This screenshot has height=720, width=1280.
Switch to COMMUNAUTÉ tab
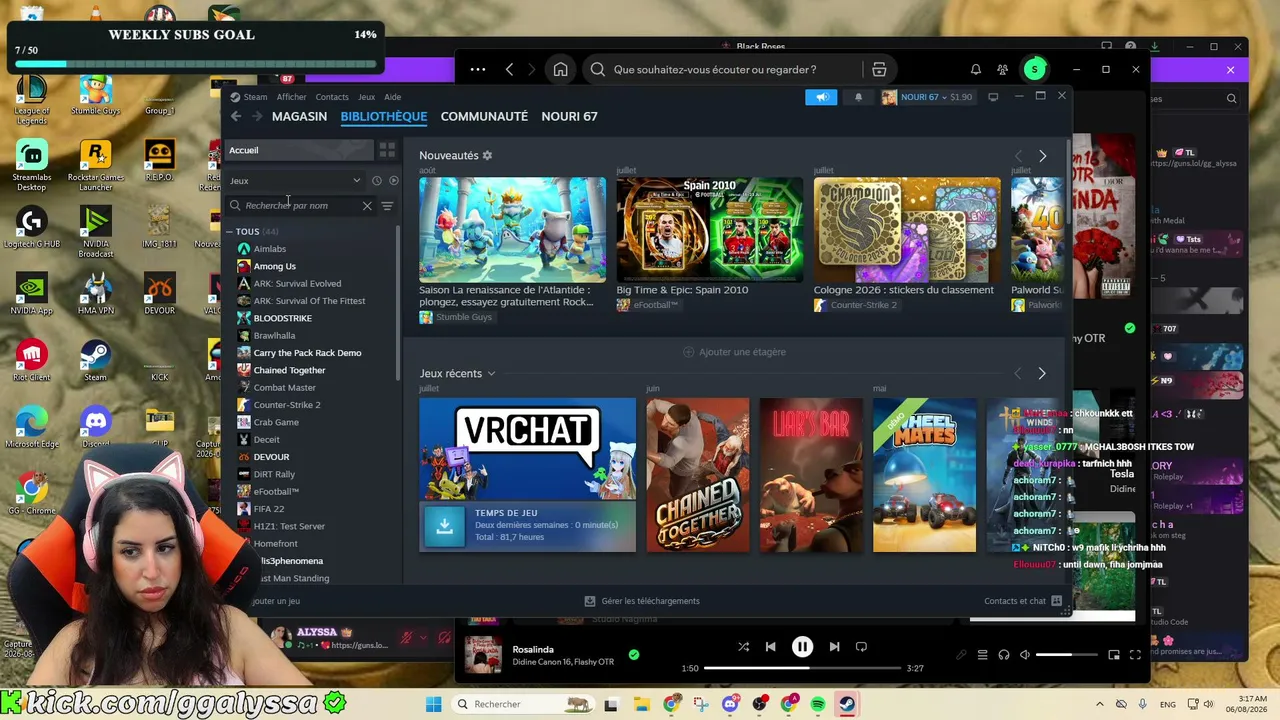point(484,116)
